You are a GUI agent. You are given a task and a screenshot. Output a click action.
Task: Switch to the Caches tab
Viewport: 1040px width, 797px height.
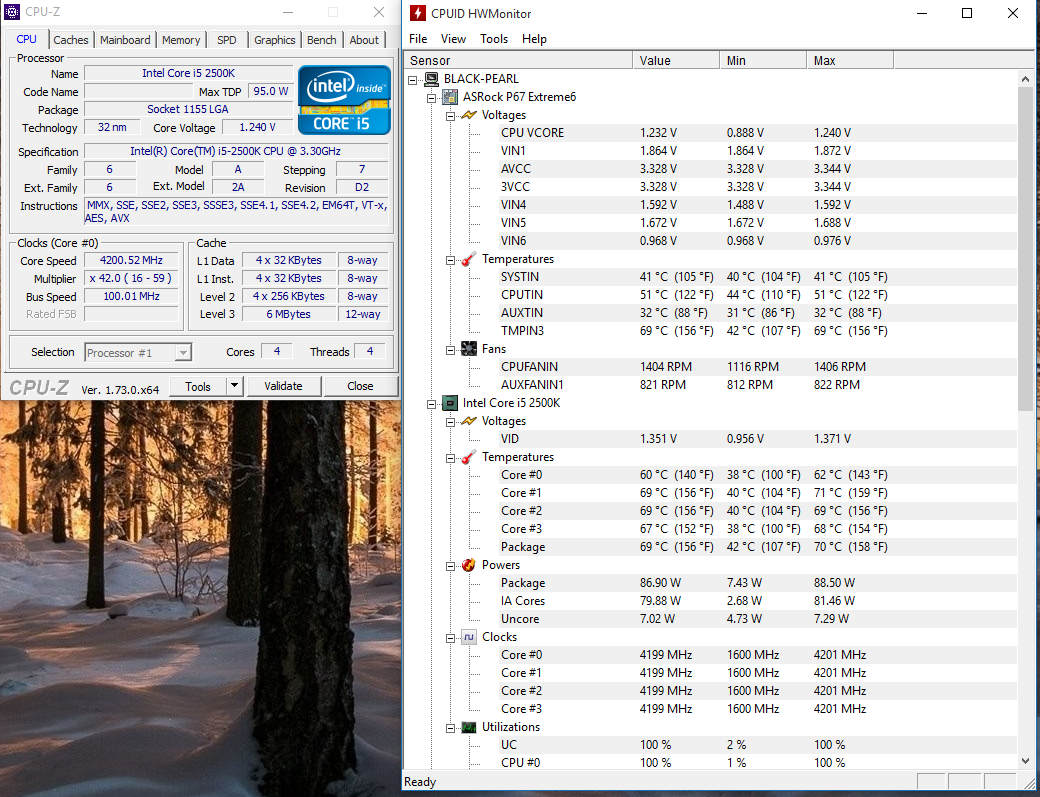71,40
